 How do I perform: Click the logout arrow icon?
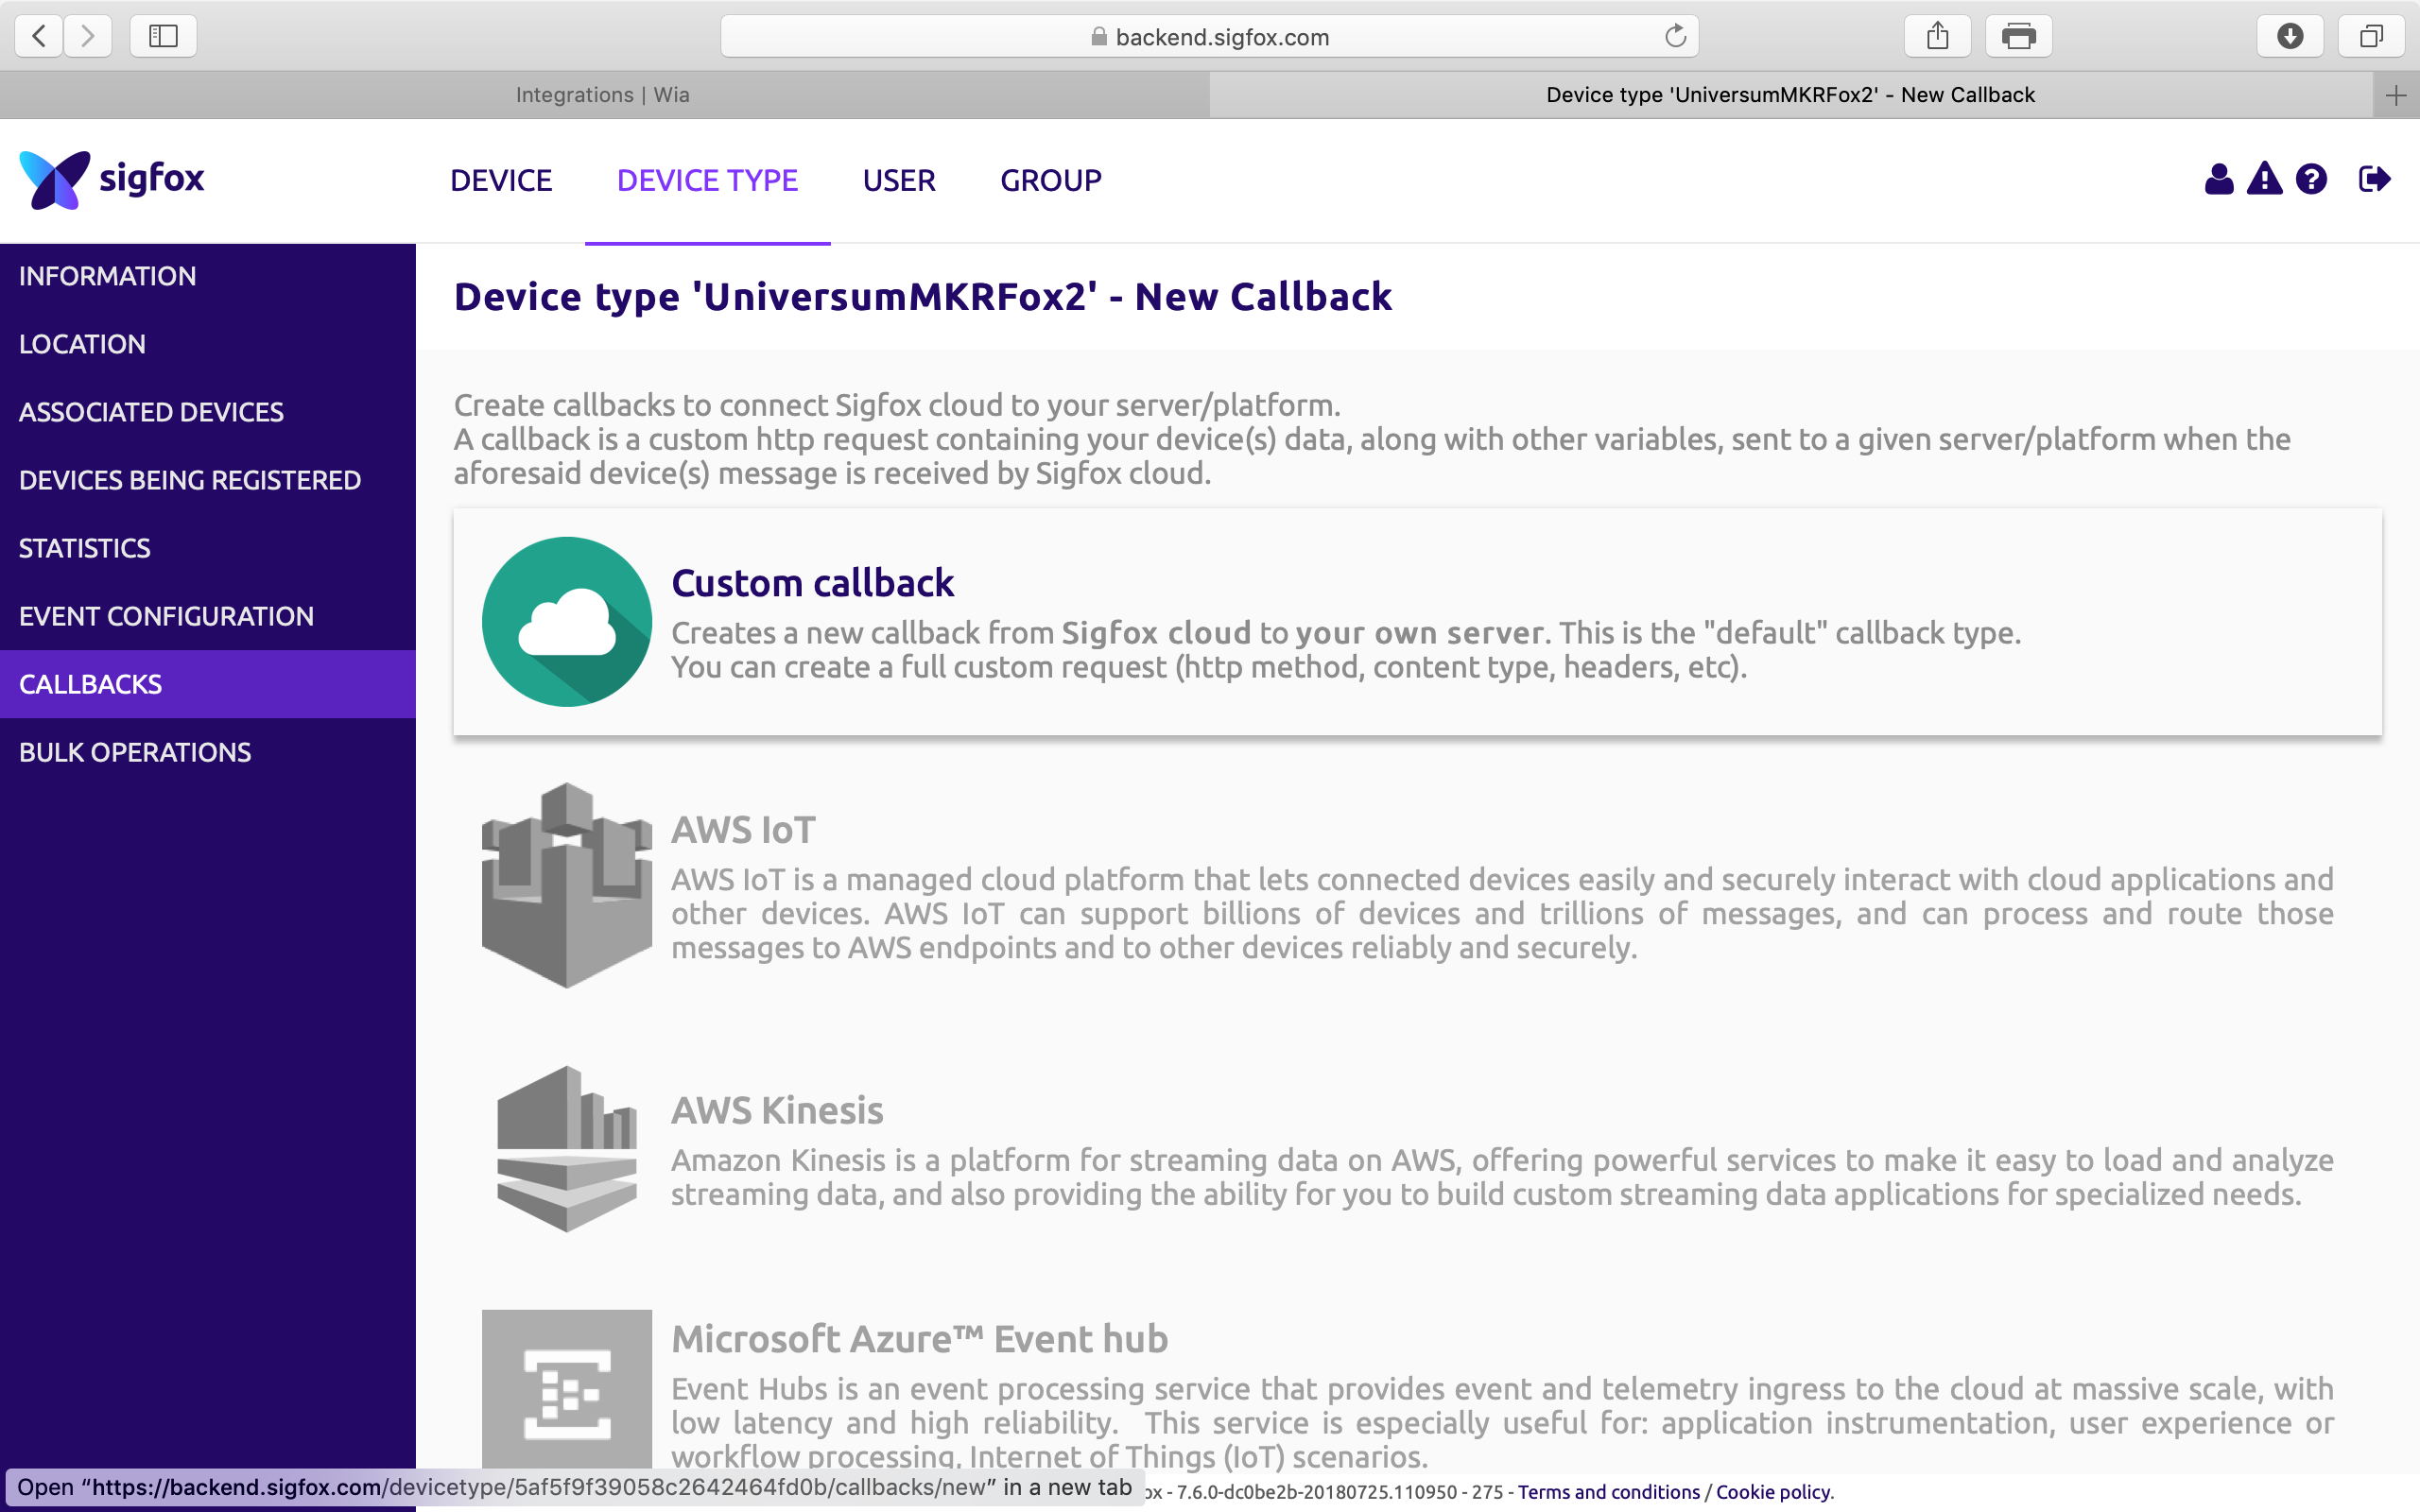[2375, 180]
